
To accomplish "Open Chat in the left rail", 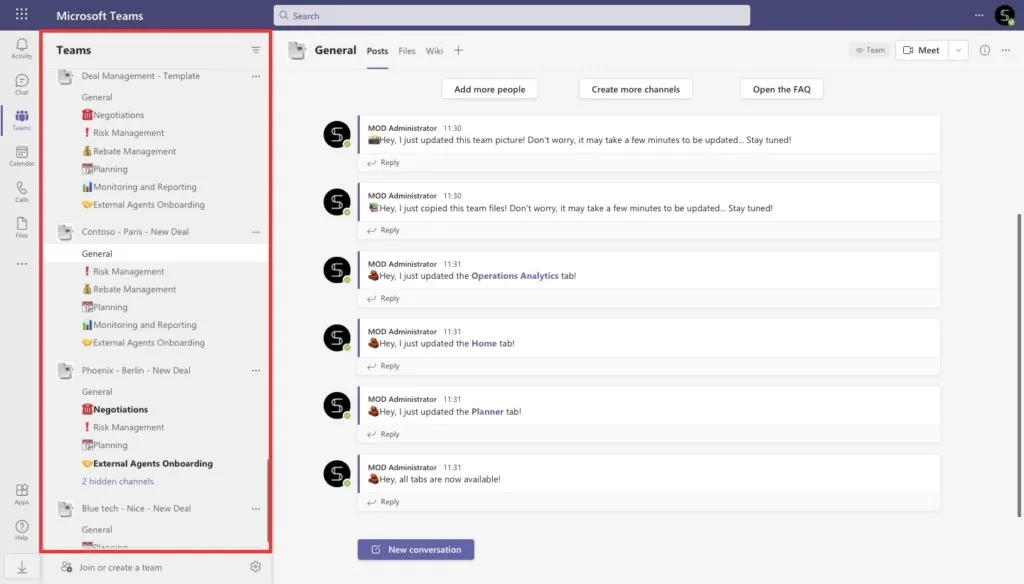I will (22, 84).
